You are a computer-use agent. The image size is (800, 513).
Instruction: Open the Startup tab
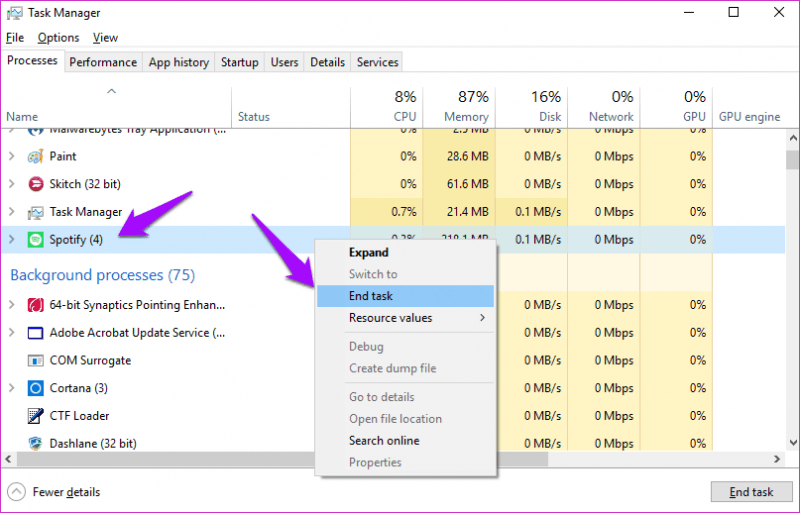[239, 62]
